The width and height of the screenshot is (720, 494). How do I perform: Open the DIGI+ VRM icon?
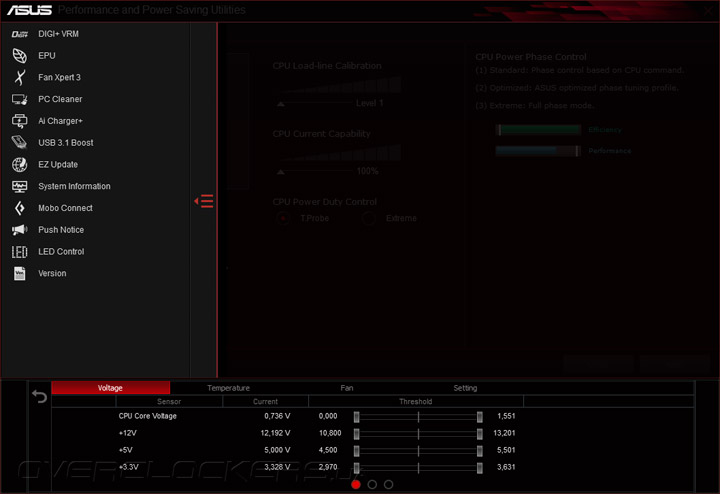(x=19, y=34)
